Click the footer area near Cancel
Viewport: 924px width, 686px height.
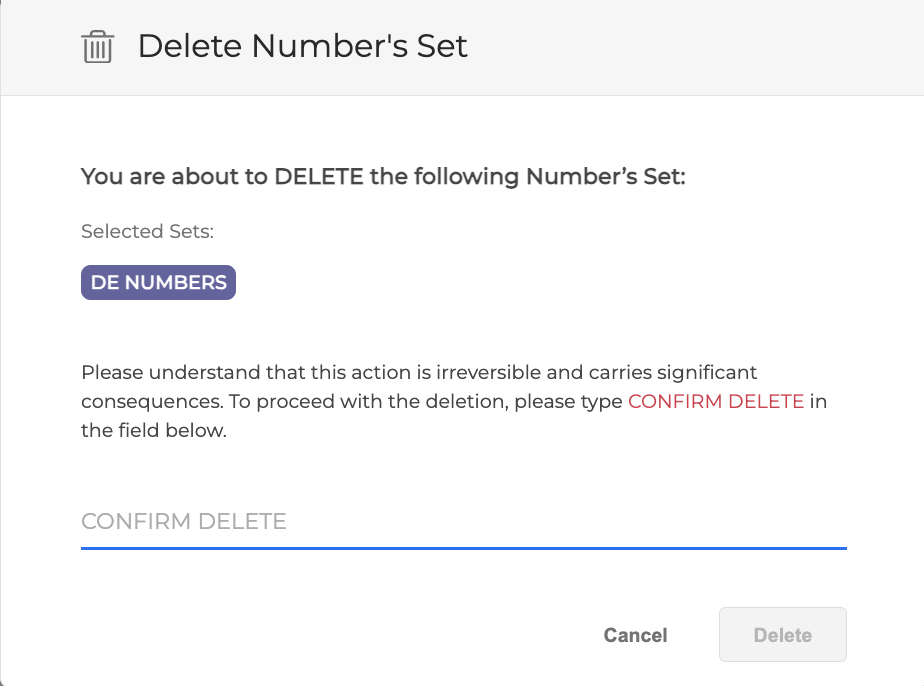[635, 634]
